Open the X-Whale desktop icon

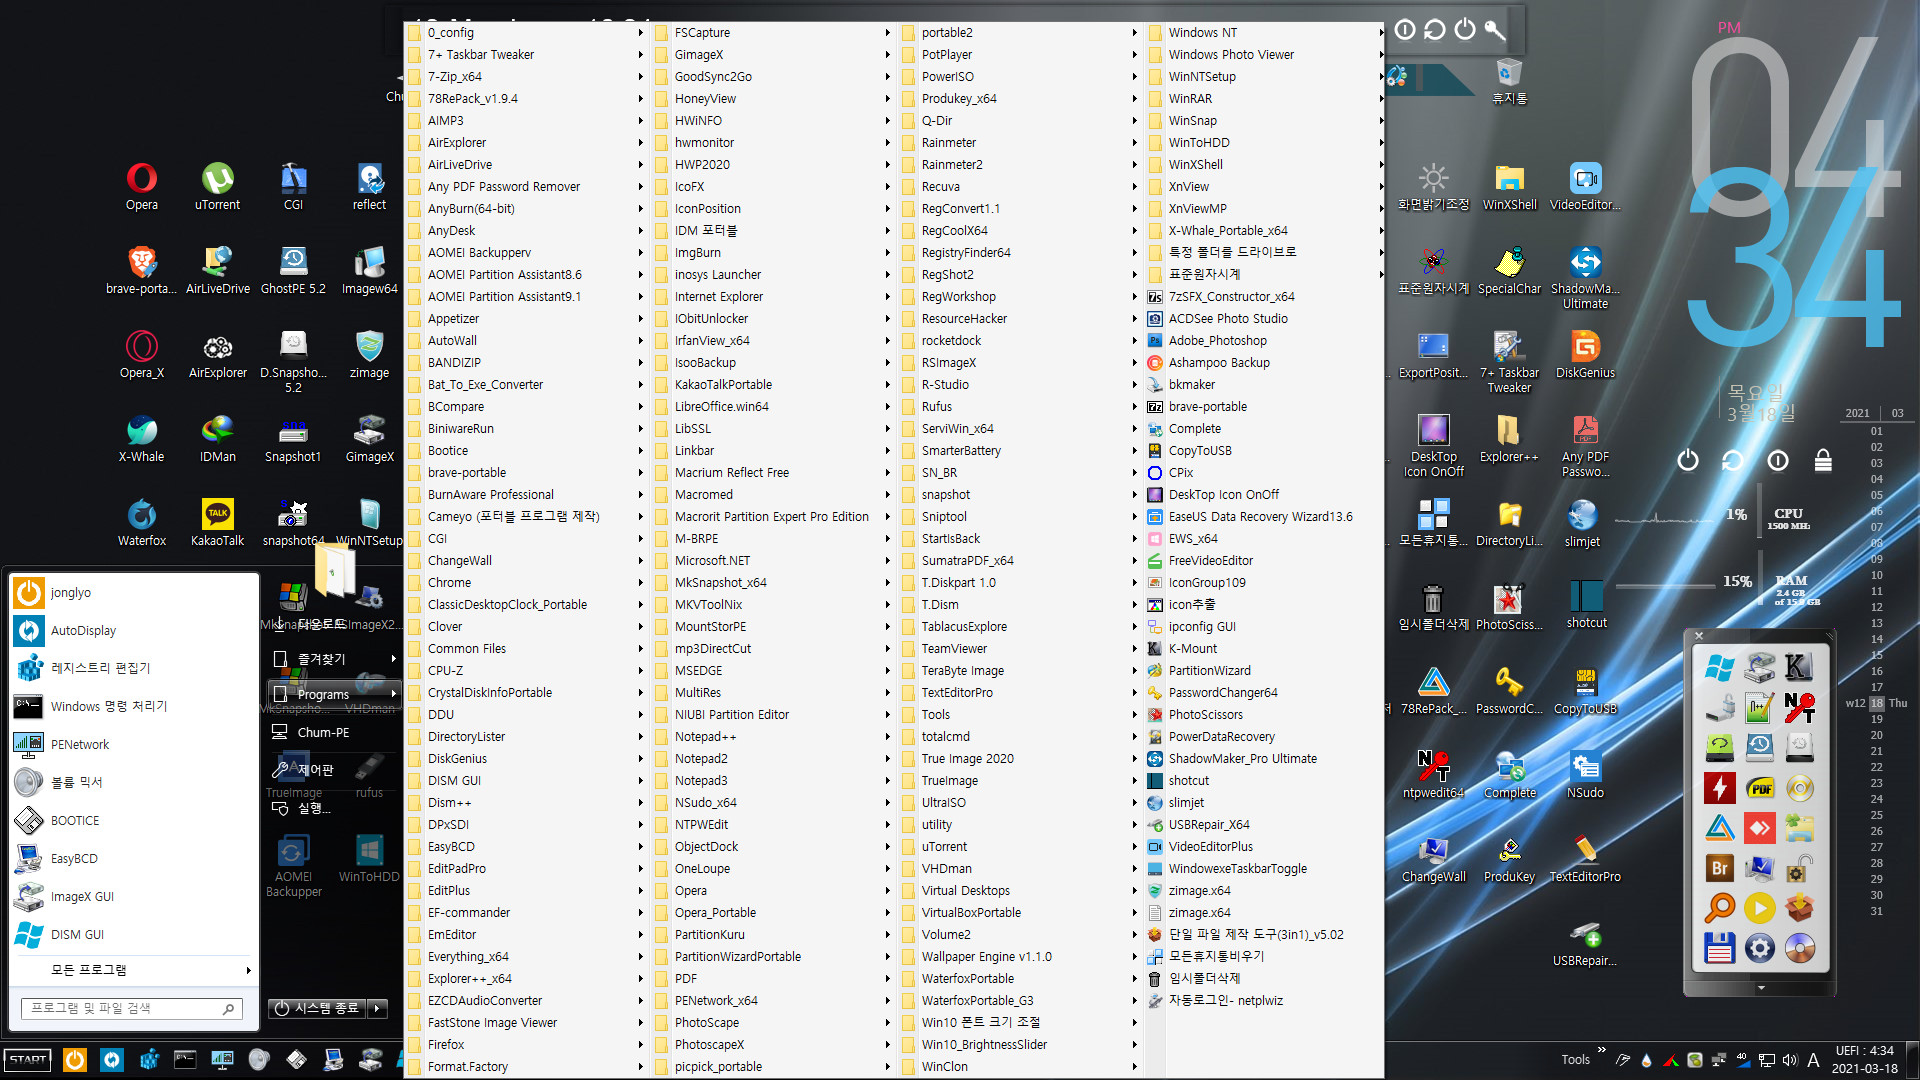[x=141, y=438]
